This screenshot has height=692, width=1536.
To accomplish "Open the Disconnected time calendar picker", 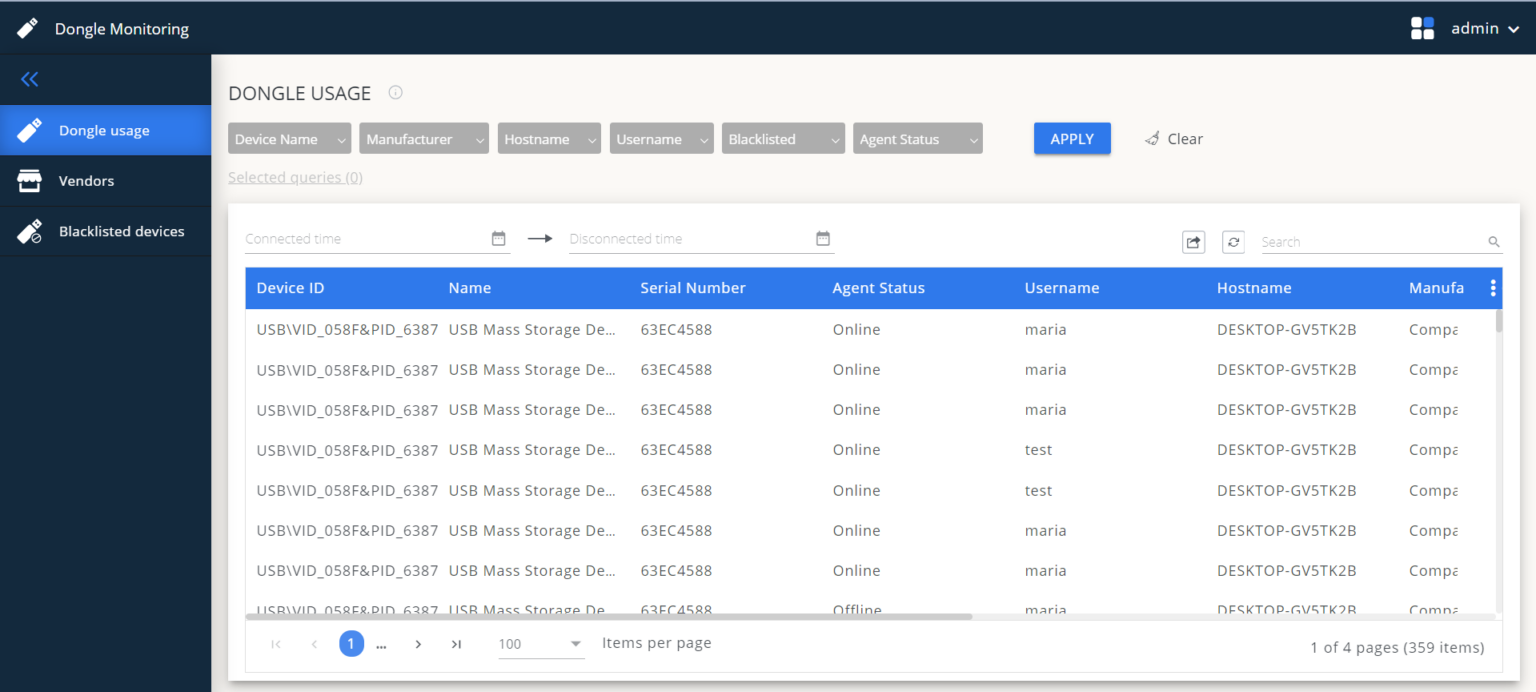I will coord(822,238).
